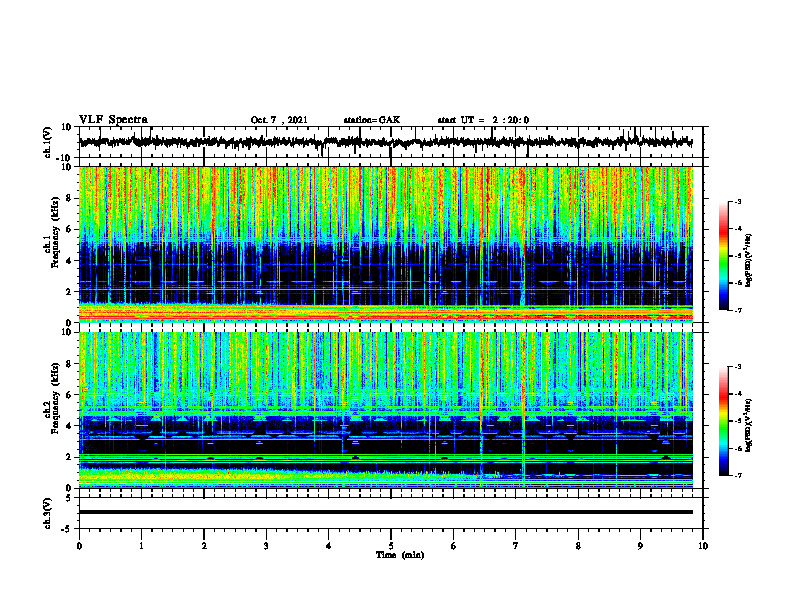This screenshot has height=612, width=792.
Task: Click the ch.1 spectrogram color bar
Action: (x=724, y=256)
